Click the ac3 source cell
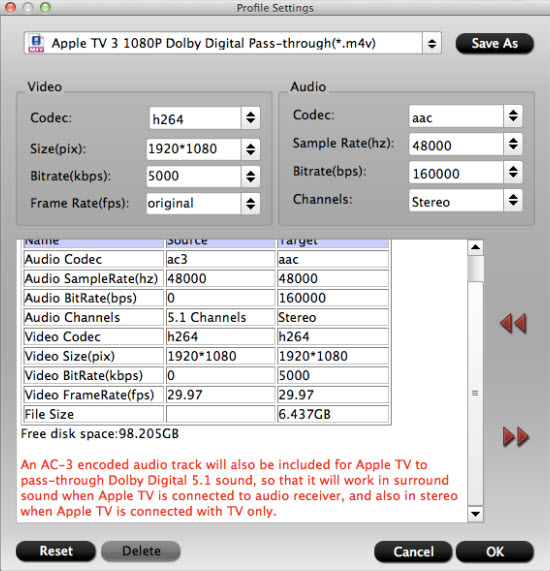The height and width of the screenshot is (571, 550). tap(220, 259)
